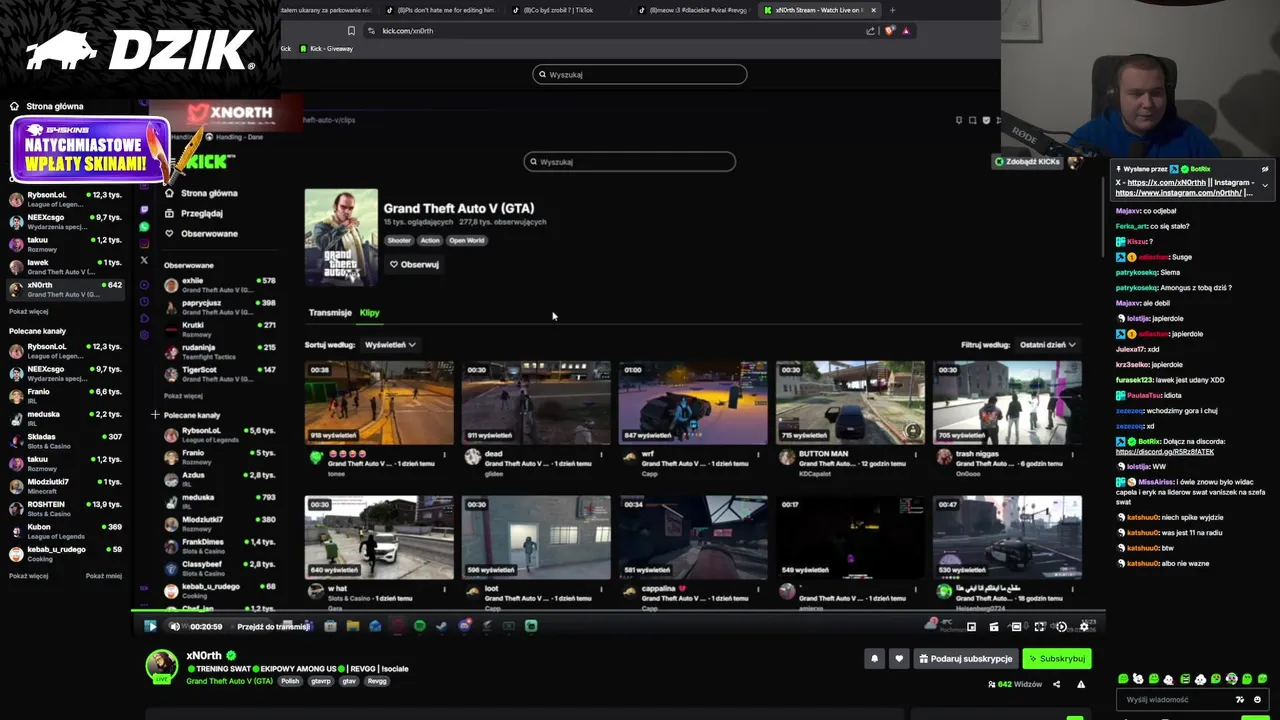Viewport: 1280px width, 720px height.
Task: Click the lower 'Wyszukaj' search field above GTA
Action: point(630,161)
